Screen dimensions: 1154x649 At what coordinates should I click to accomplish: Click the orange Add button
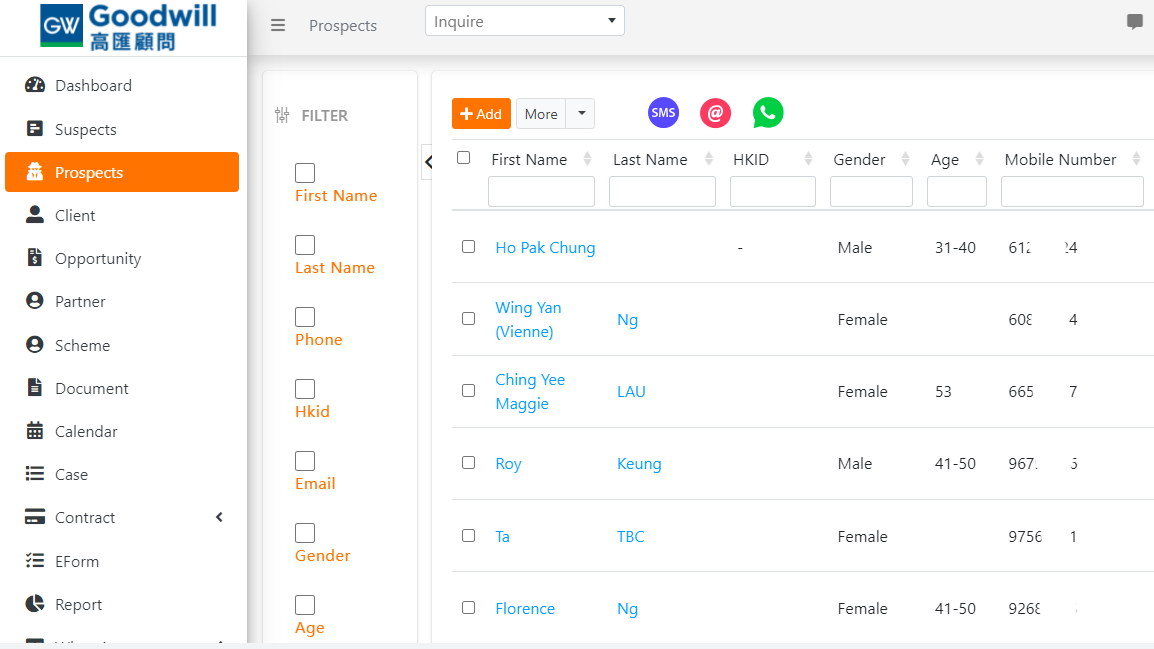click(481, 114)
